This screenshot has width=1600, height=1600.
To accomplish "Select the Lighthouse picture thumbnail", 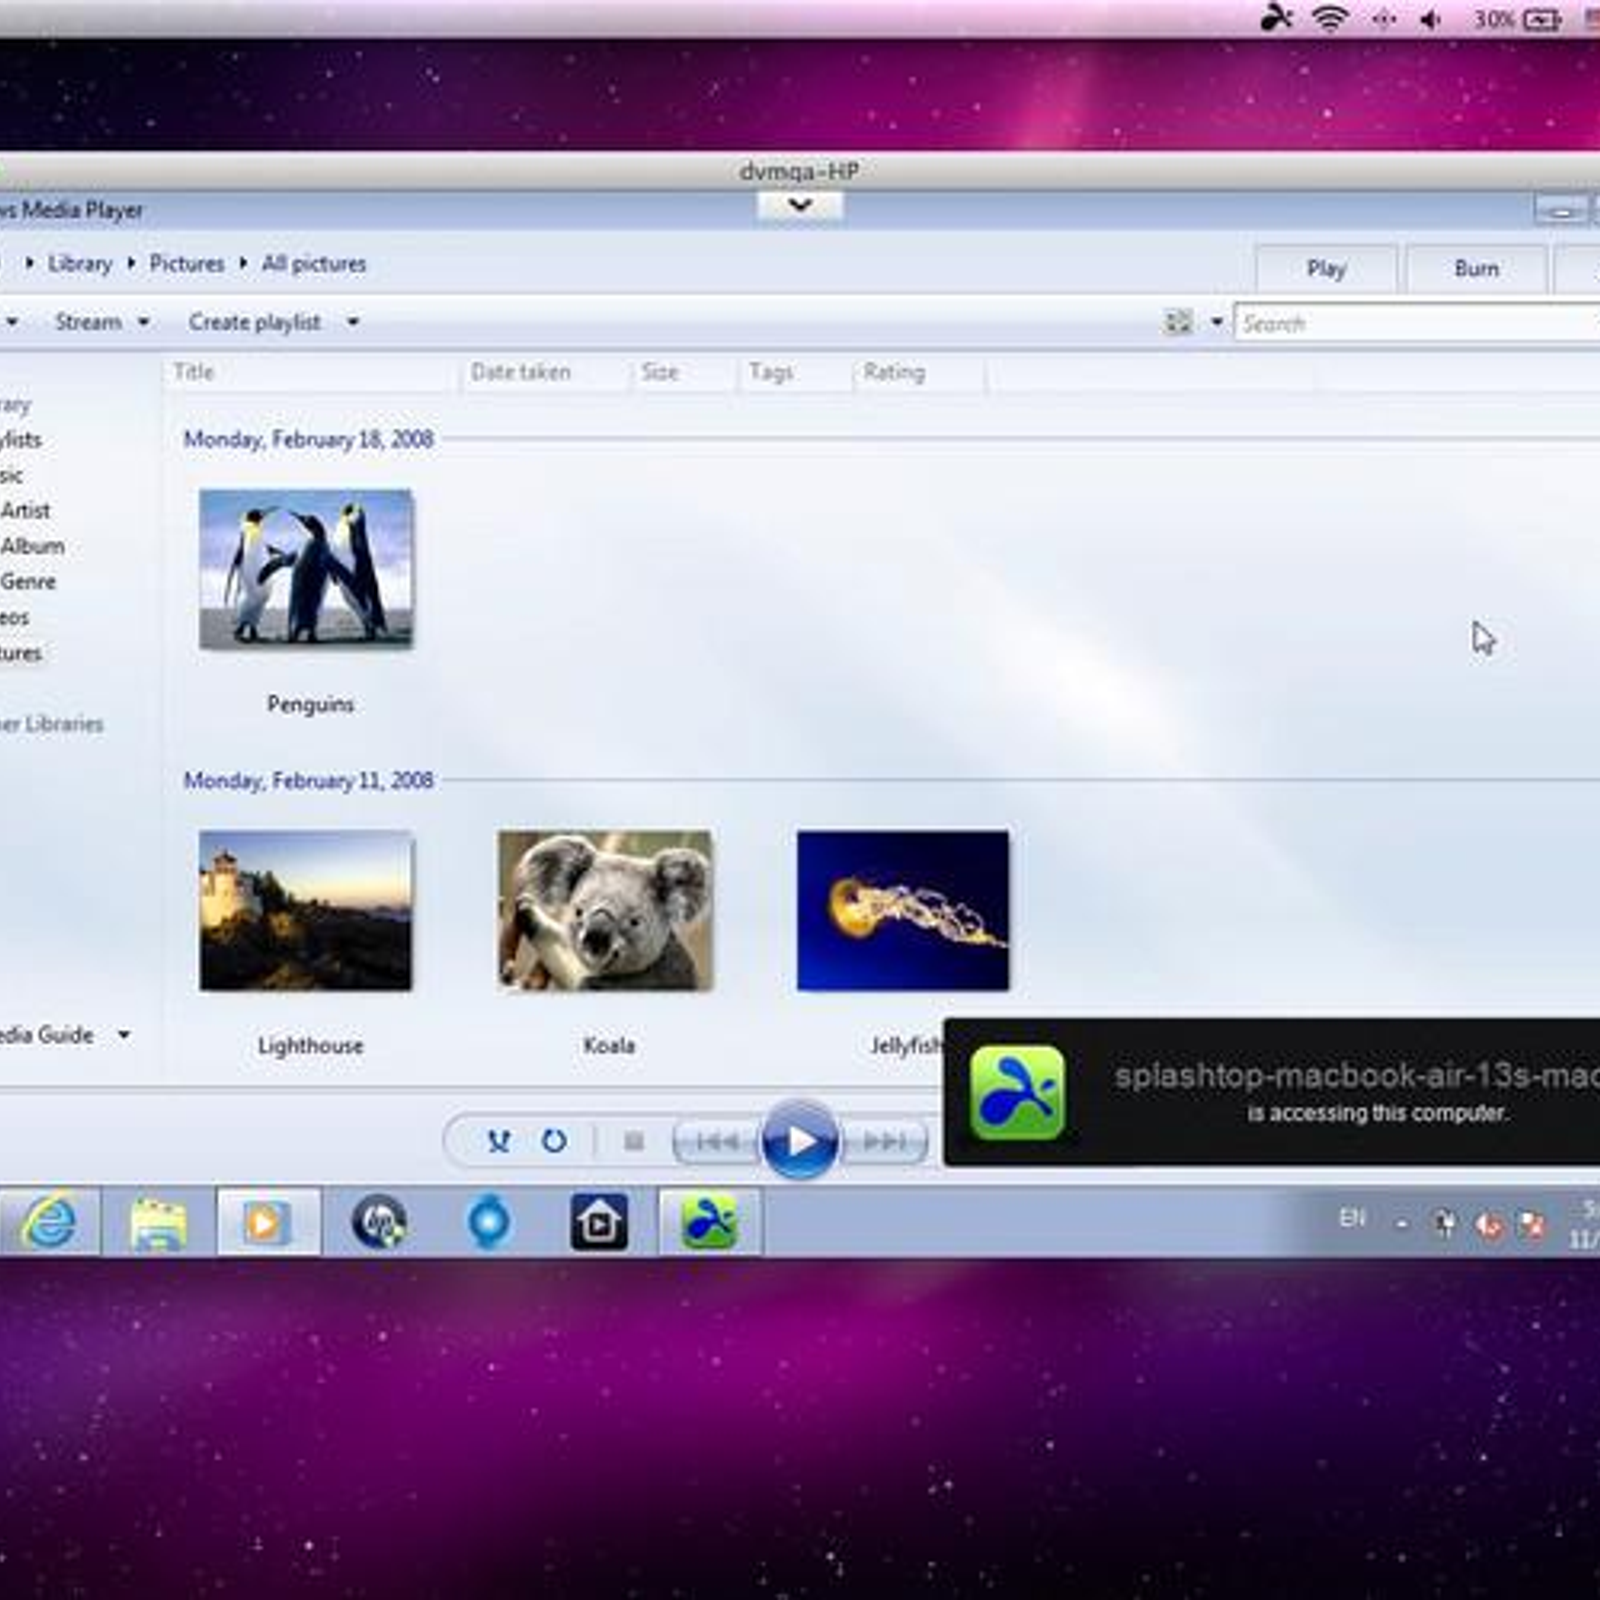I will [305, 910].
